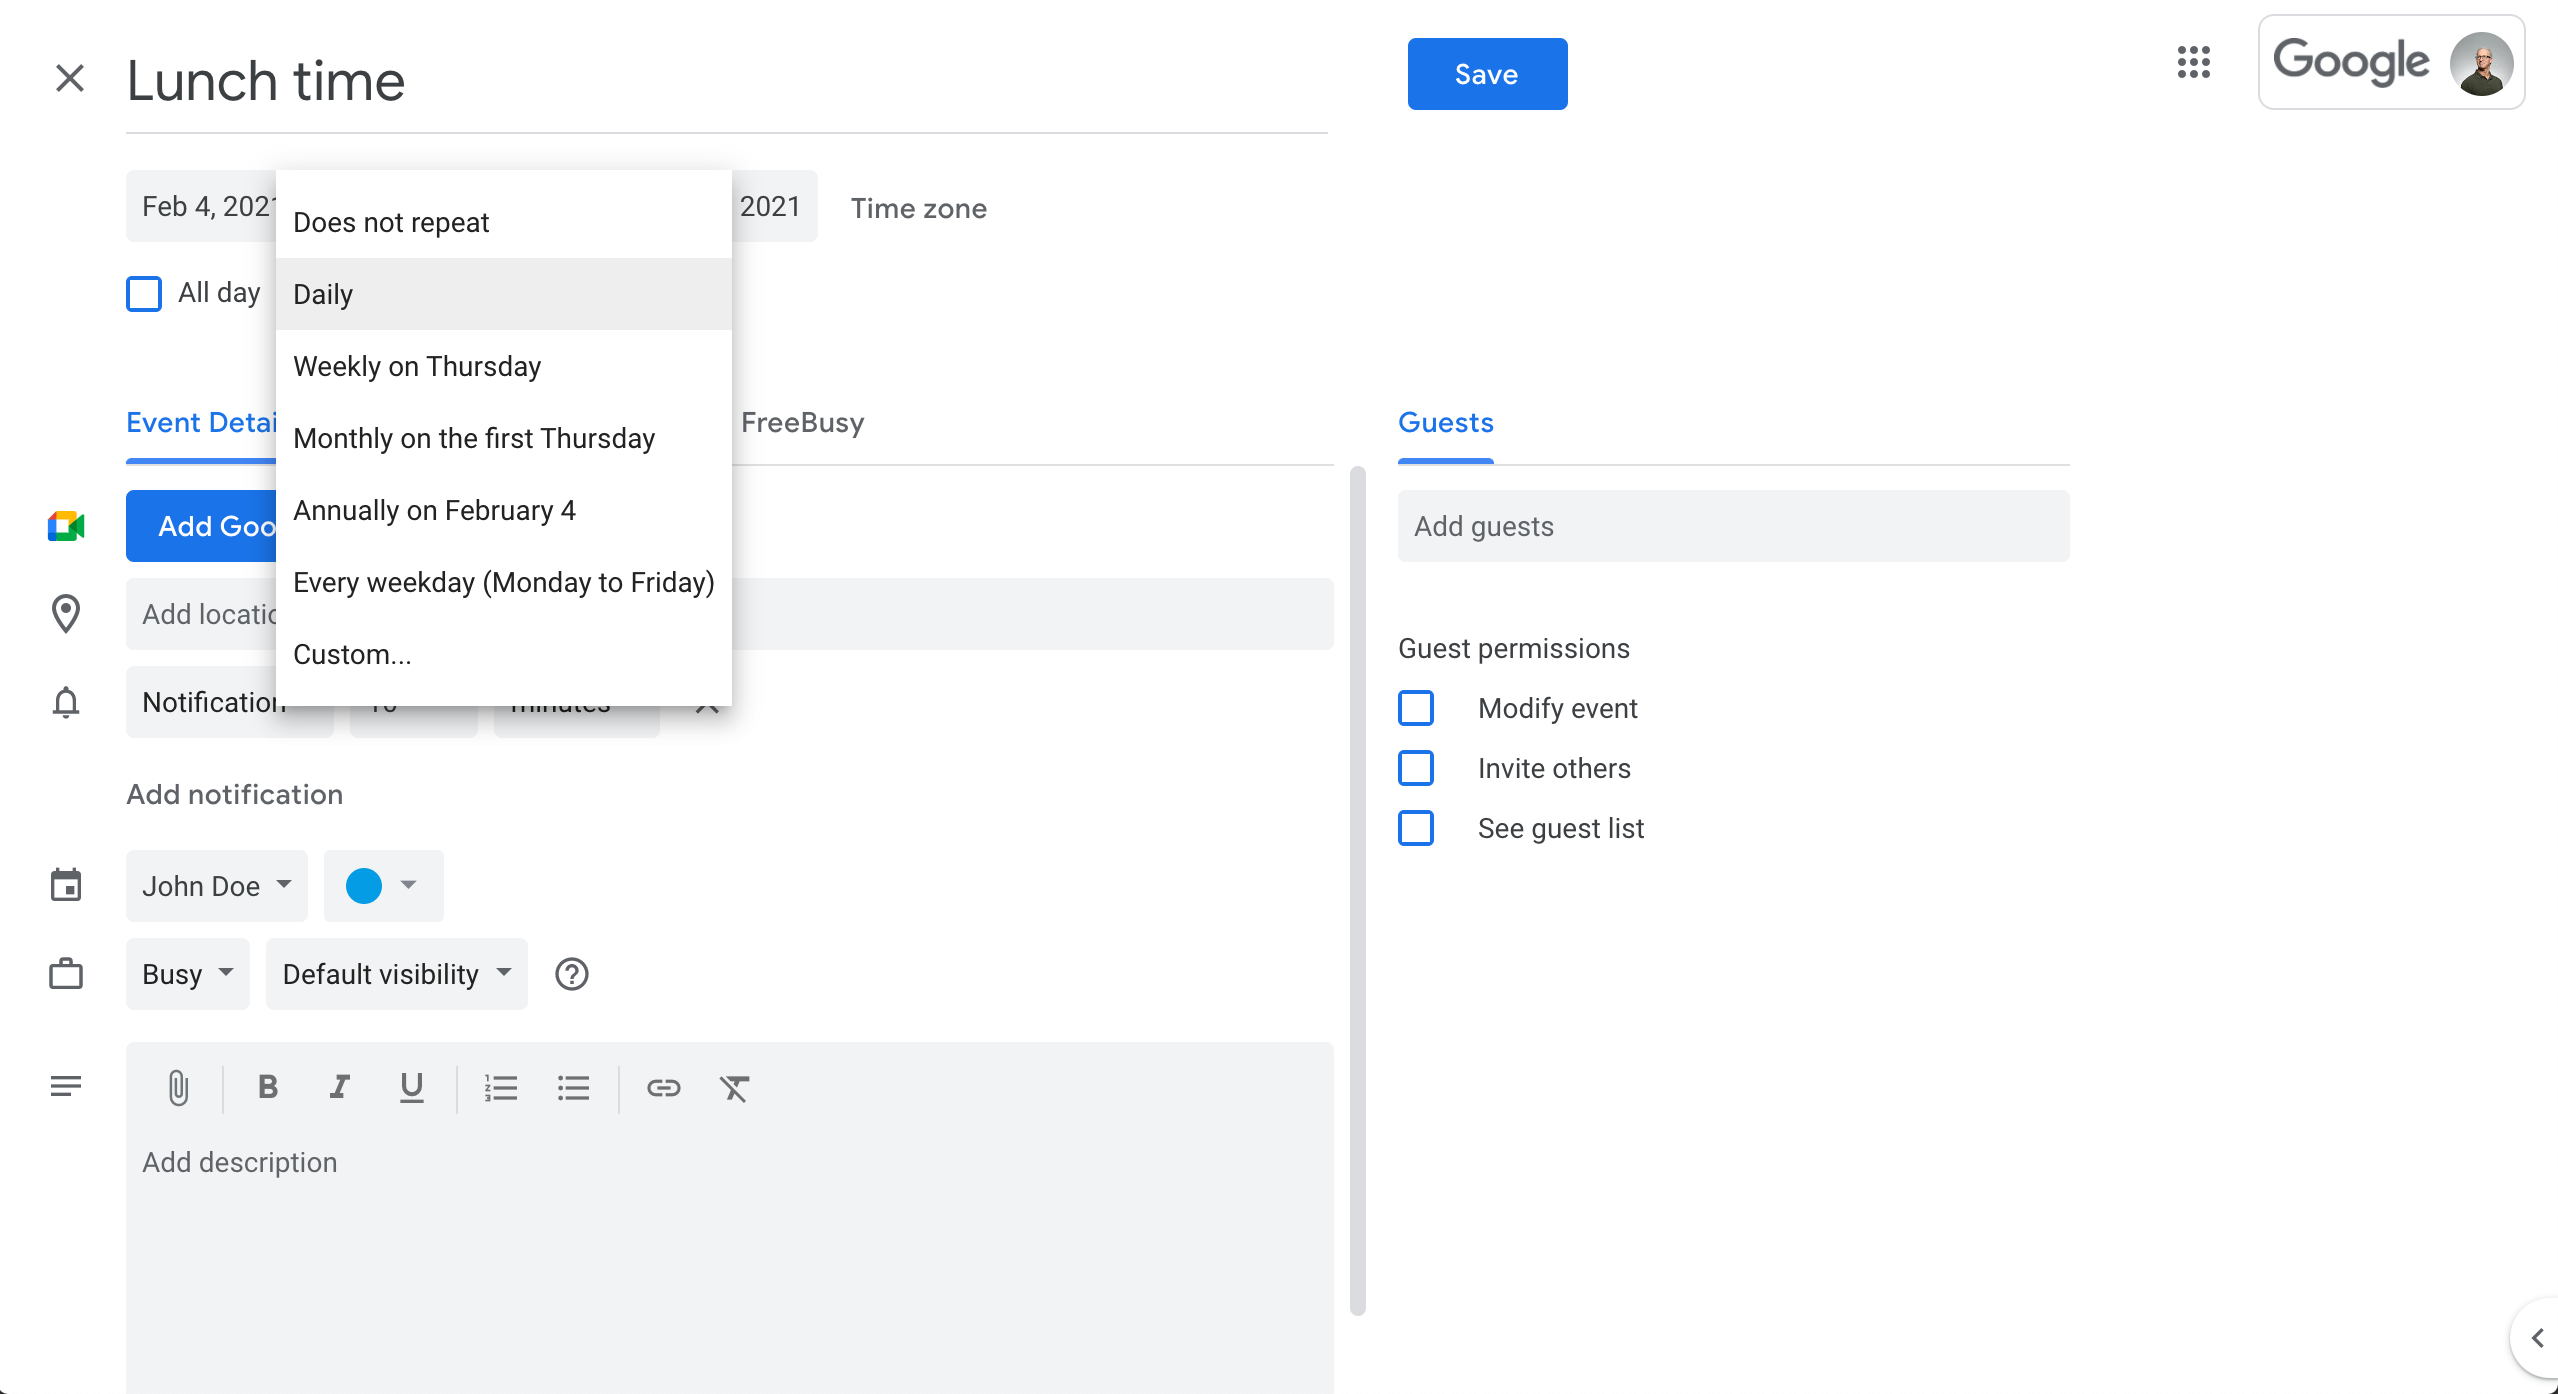The height and width of the screenshot is (1394, 2558).
Task: Open the blue event color picker
Action: point(382,886)
